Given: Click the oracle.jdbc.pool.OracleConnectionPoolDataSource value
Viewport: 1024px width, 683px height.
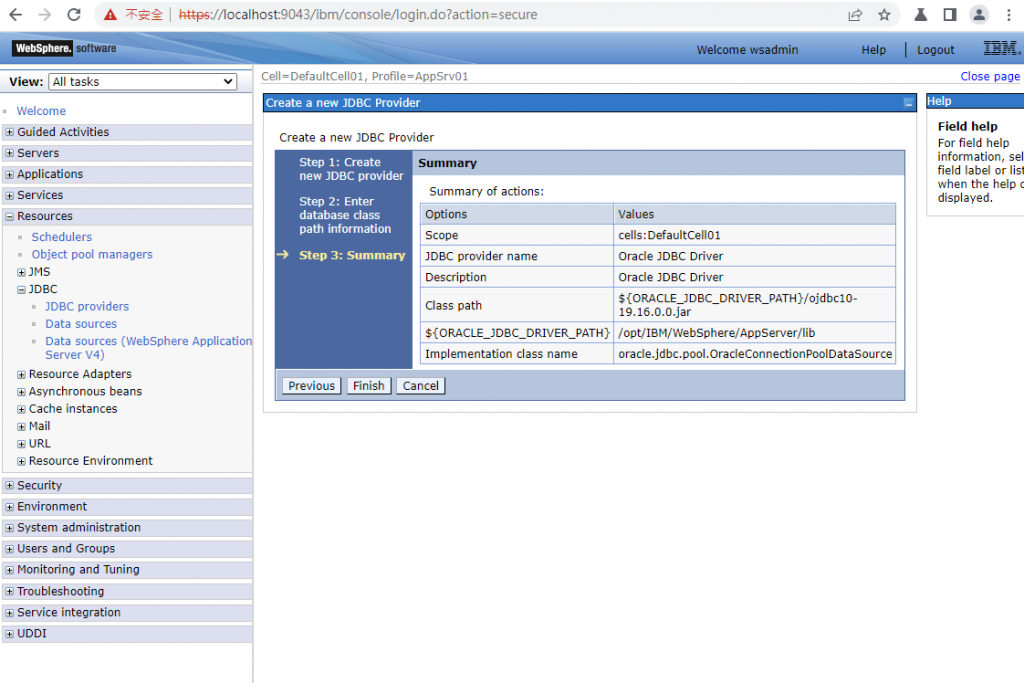Looking at the screenshot, I should coord(755,354).
